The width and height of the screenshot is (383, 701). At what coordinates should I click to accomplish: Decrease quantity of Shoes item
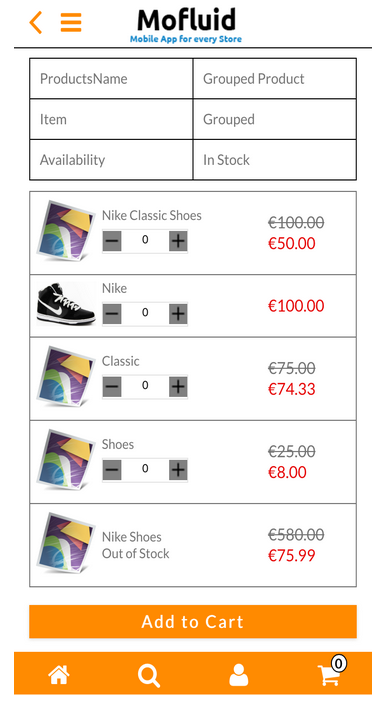[x=112, y=470]
